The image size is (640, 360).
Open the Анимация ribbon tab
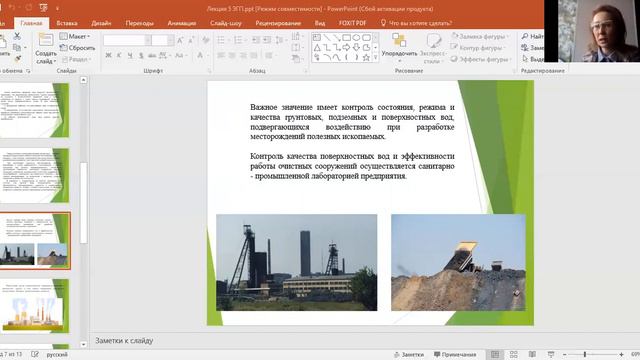(x=182, y=23)
